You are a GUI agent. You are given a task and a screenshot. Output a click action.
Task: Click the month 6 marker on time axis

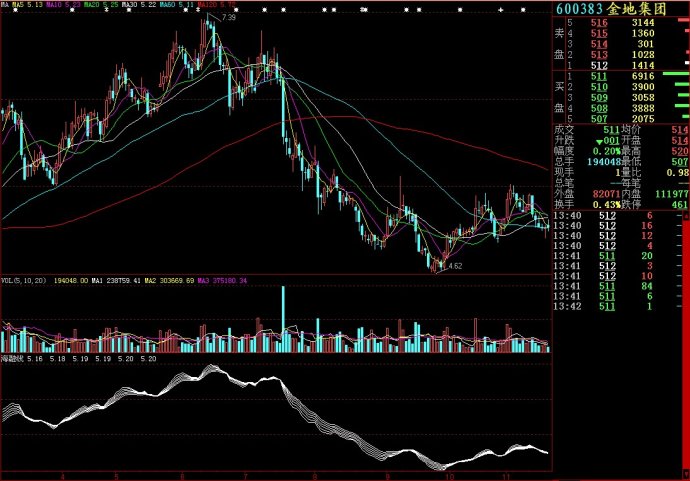[182, 476]
